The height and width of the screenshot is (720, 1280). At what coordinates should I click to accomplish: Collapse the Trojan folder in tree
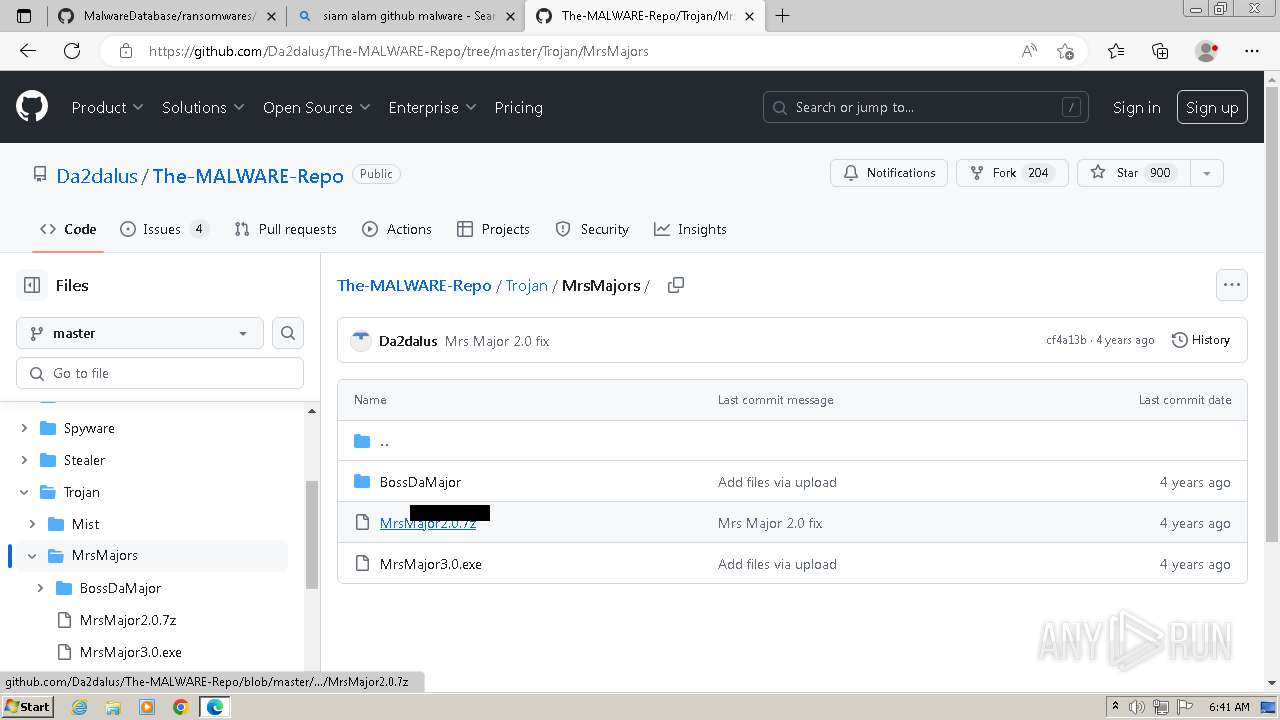(x=24, y=492)
